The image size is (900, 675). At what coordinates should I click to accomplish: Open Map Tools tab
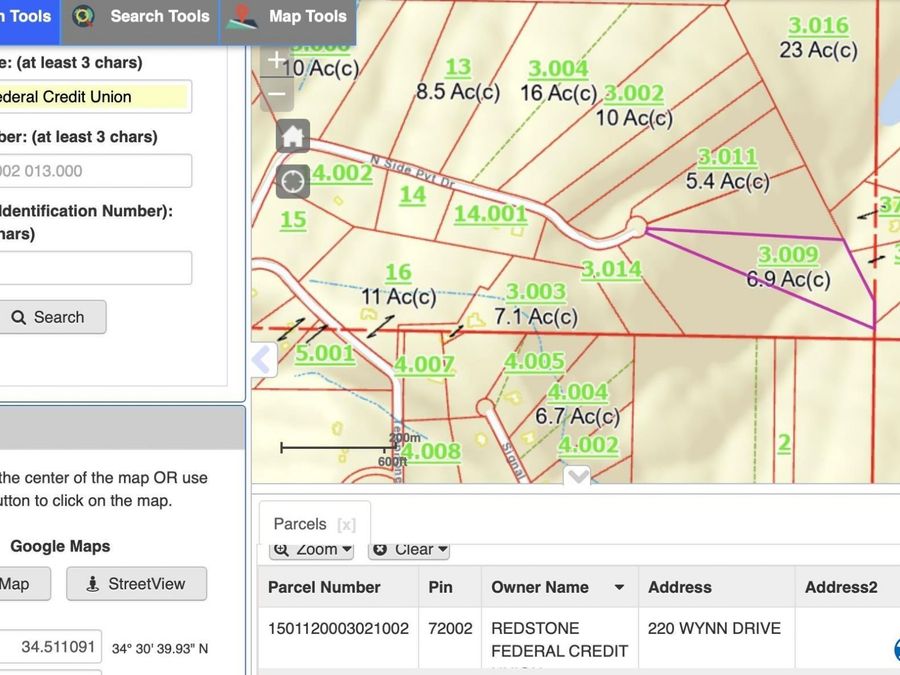click(288, 17)
